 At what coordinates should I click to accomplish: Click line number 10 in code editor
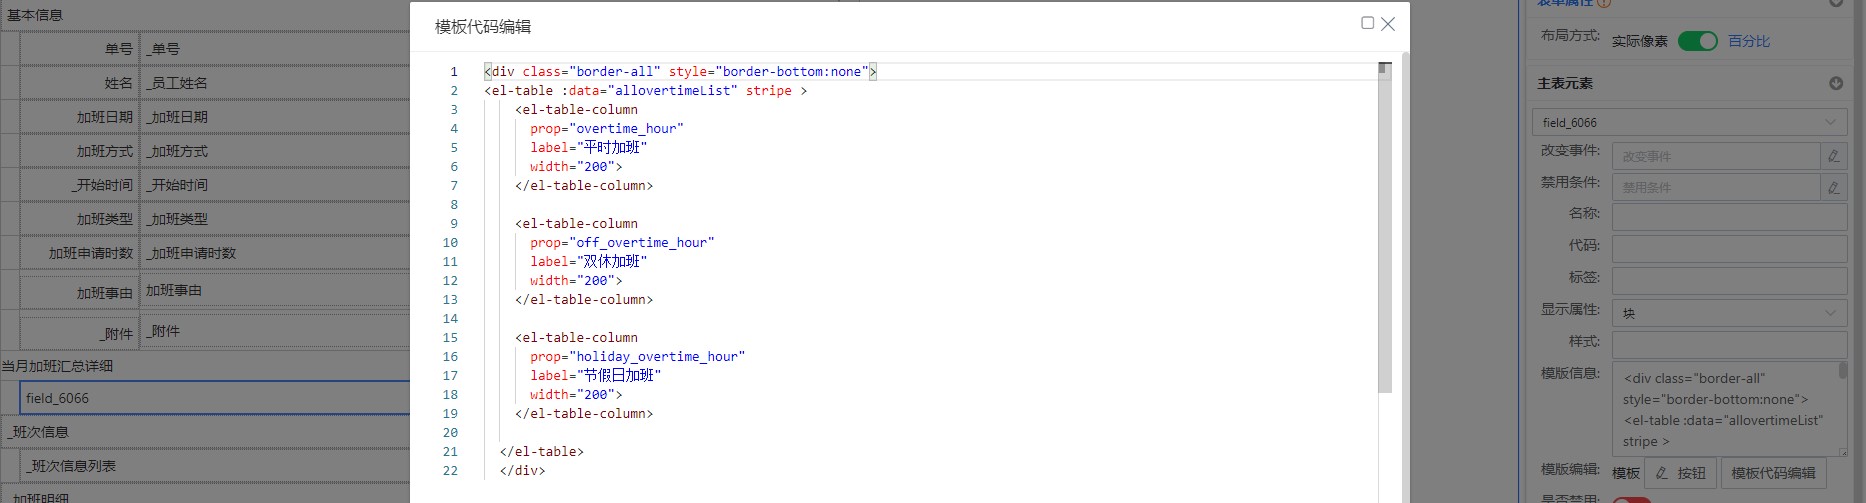pos(450,243)
